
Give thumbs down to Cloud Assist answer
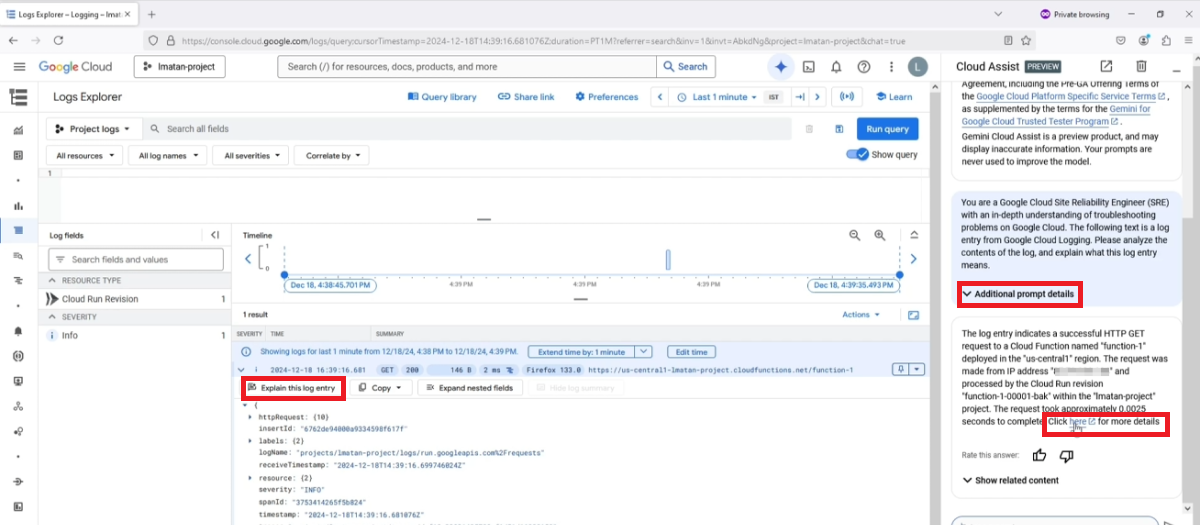point(1066,455)
